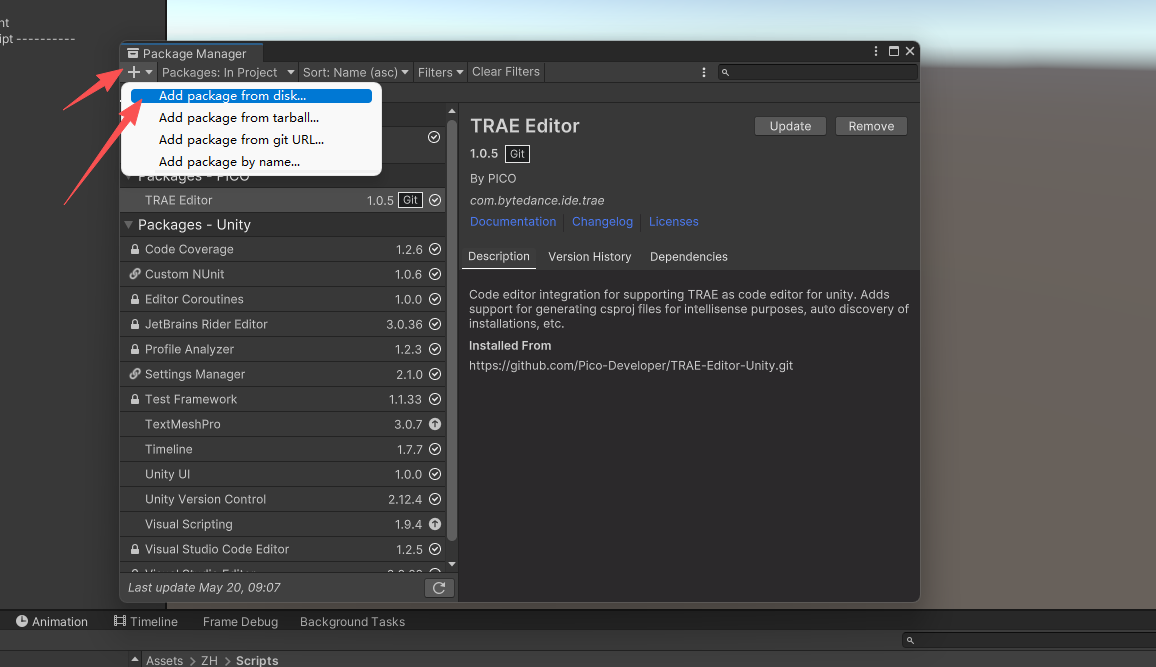Click the ZH breadcrumb folder
Screen dimensions: 1156x667
(209, 660)
